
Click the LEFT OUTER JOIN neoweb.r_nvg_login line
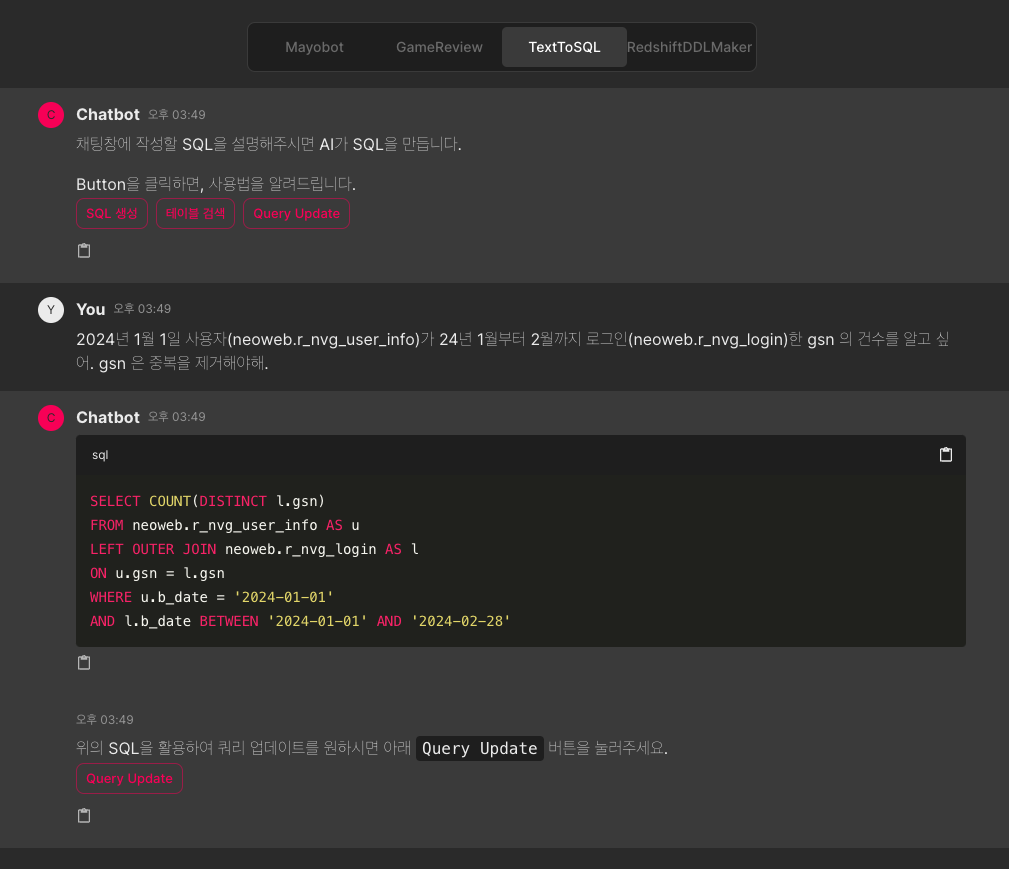click(x=254, y=549)
